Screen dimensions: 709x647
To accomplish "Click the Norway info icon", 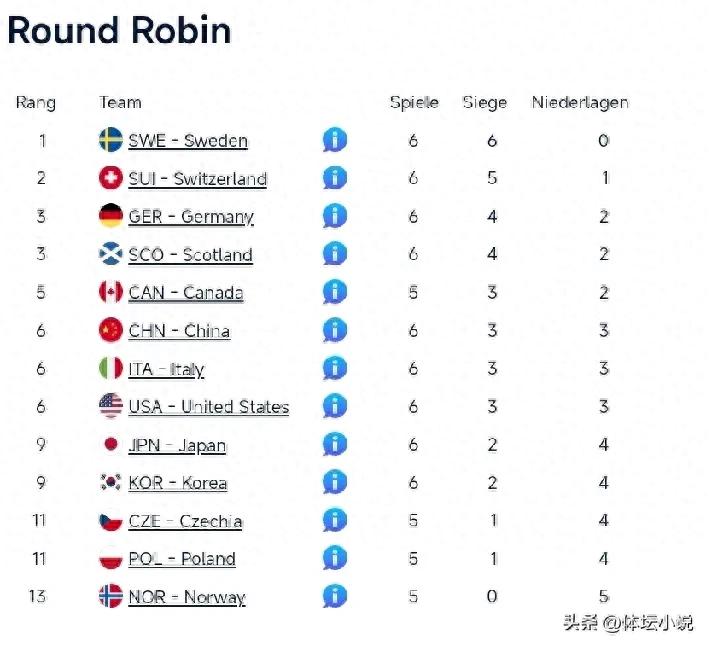I will point(335,596).
